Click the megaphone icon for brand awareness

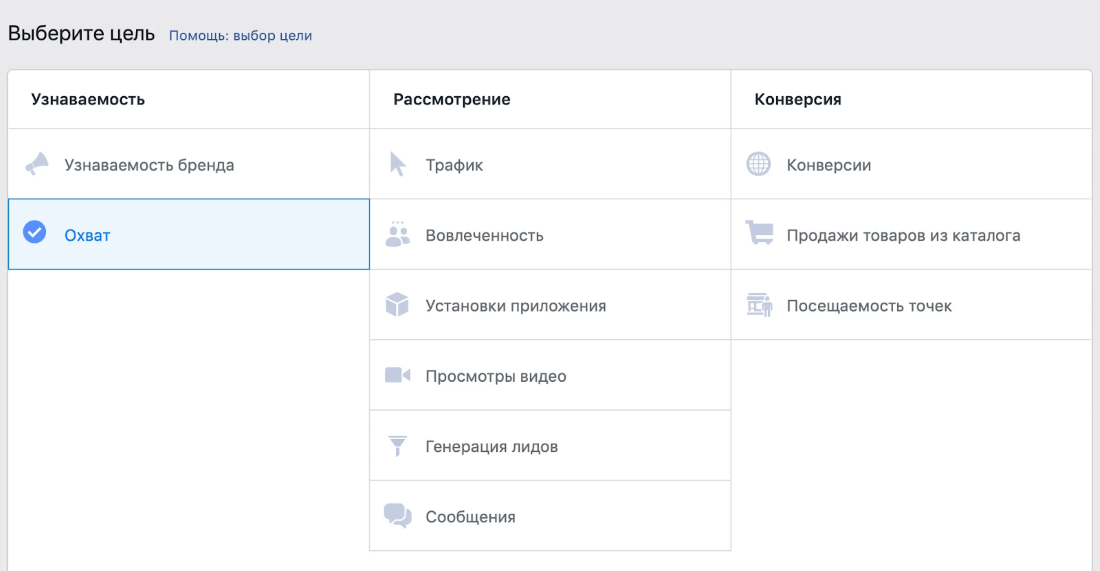pyautogui.click(x=37, y=164)
